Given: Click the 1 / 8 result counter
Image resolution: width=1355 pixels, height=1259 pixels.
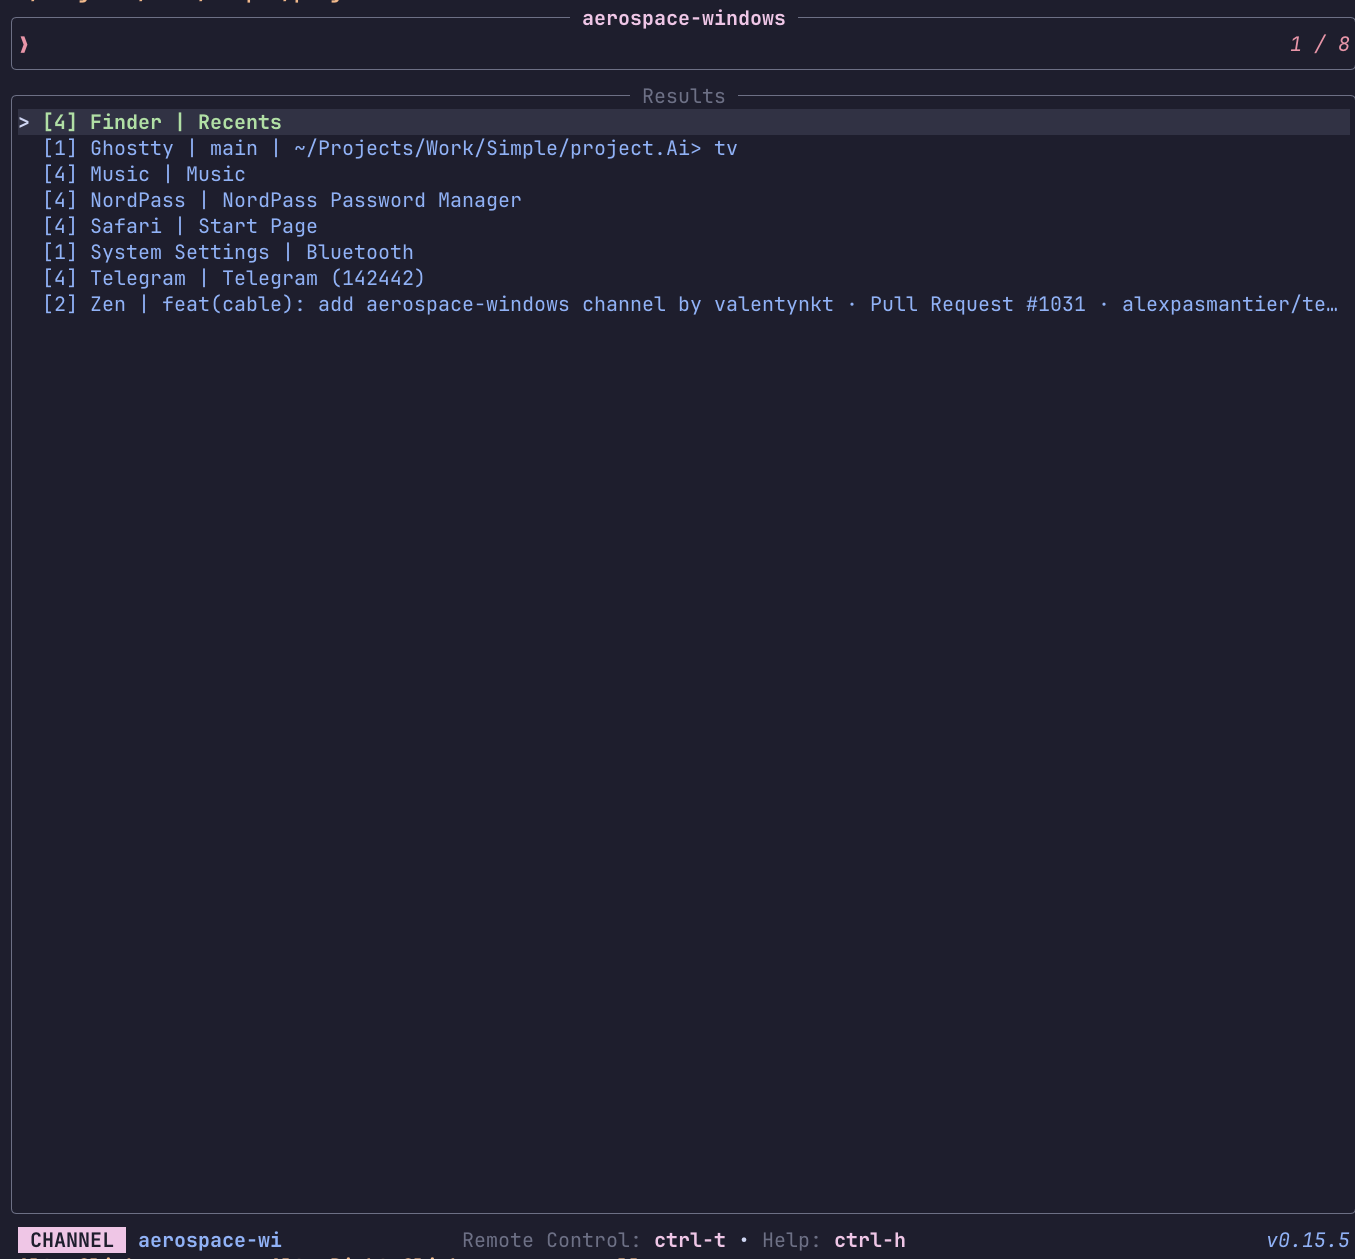Looking at the screenshot, I should coord(1320,44).
